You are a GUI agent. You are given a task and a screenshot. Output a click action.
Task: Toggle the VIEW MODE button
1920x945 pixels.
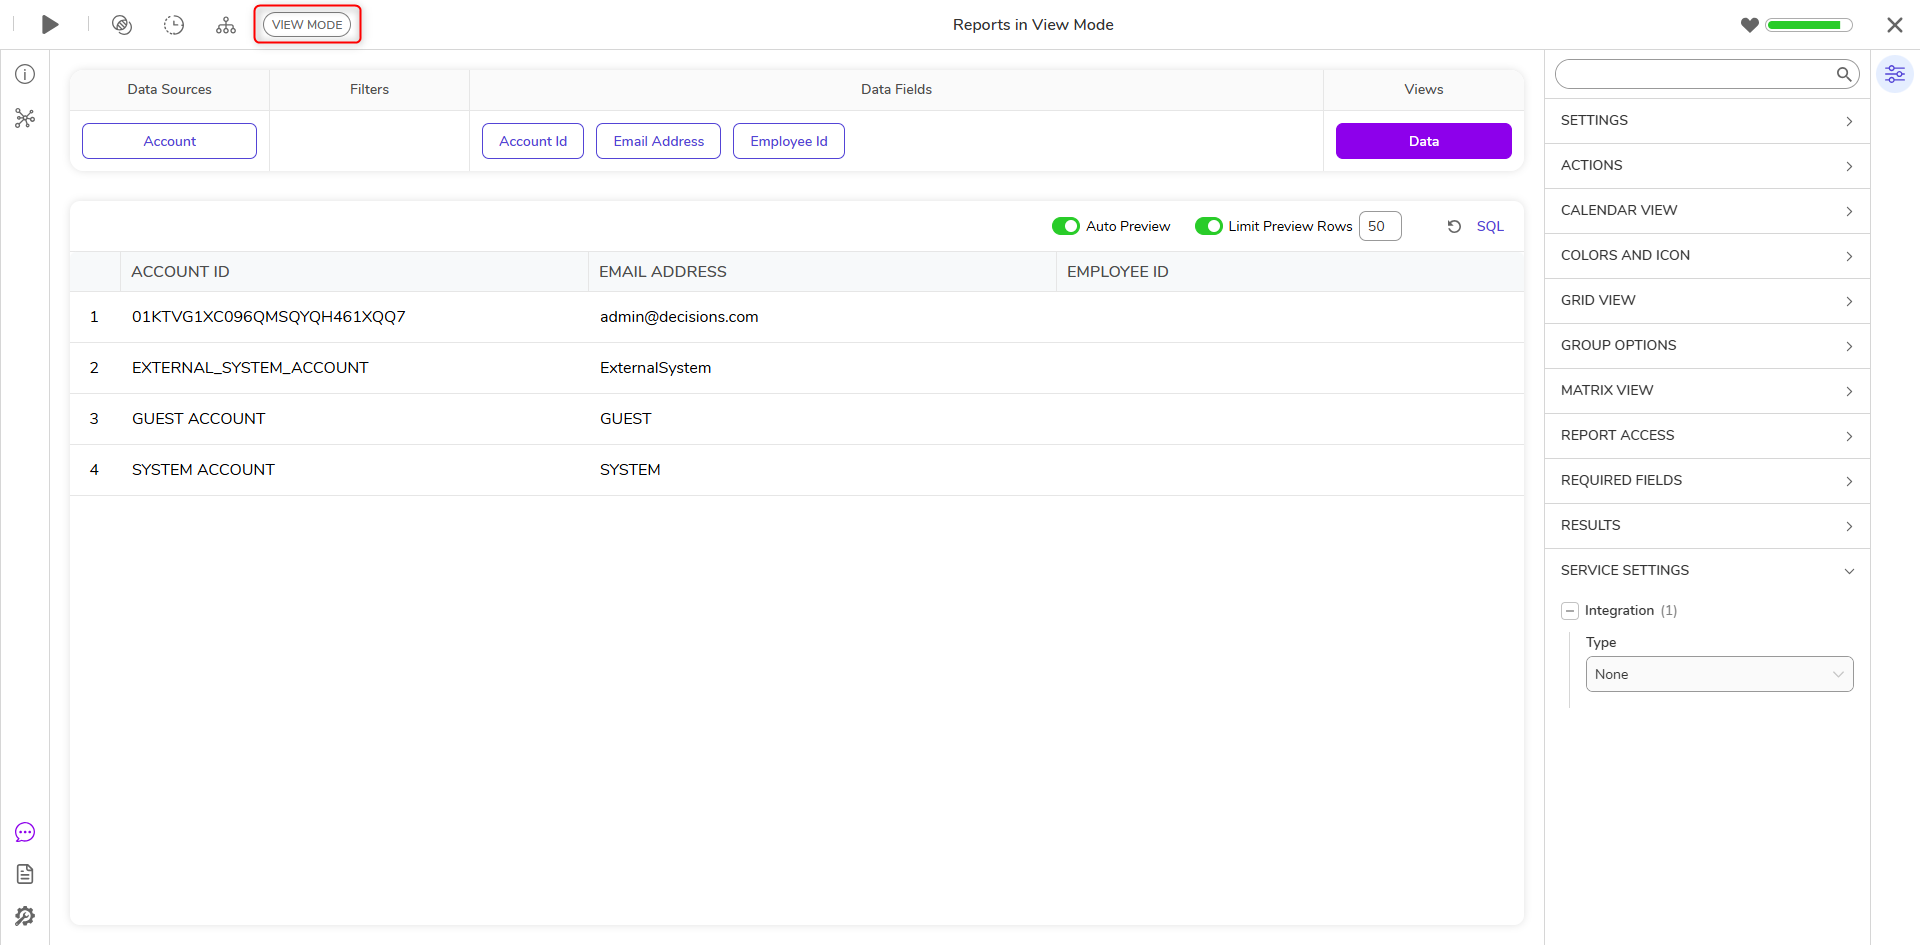[307, 25]
